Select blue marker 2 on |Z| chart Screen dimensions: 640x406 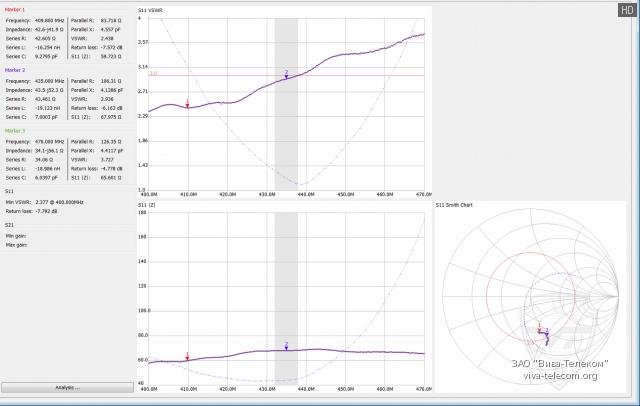(286, 346)
